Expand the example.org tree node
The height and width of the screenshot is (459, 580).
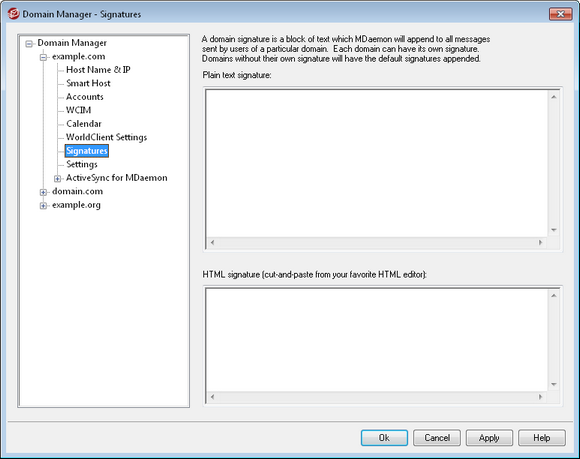[43, 206]
